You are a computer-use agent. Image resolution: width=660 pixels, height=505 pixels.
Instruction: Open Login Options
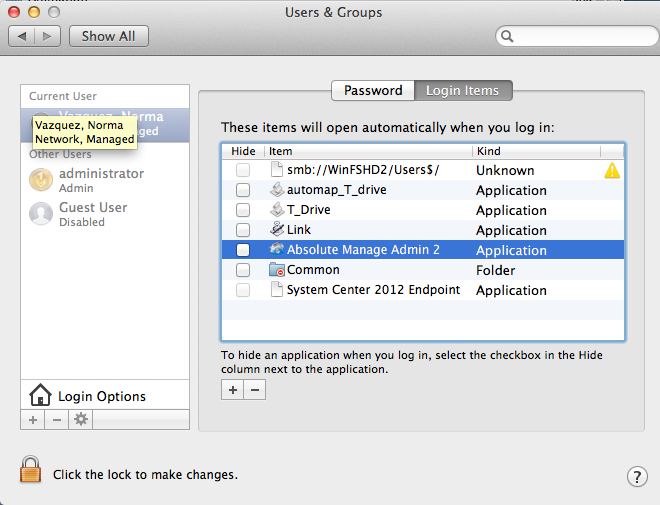(x=105, y=395)
